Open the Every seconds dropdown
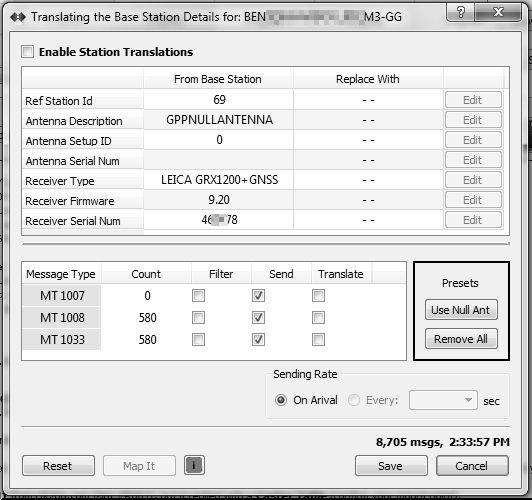The width and height of the screenshot is (532, 500). [x=443, y=400]
